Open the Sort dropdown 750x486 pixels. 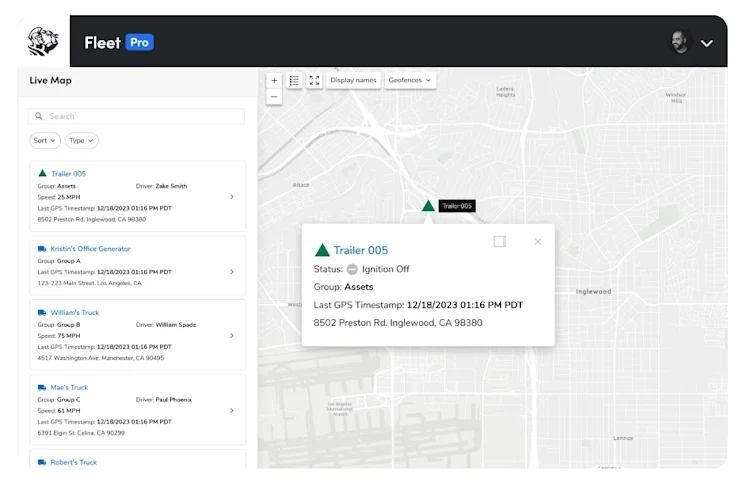point(44,141)
